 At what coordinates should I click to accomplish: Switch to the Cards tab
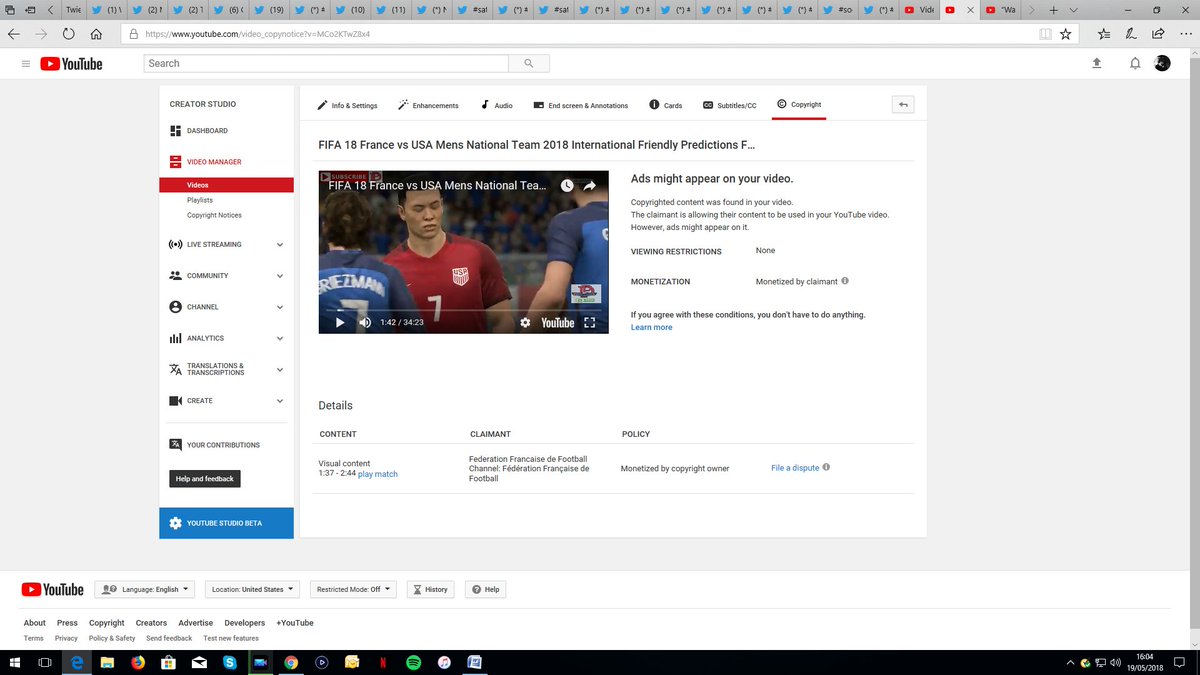click(666, 105)
